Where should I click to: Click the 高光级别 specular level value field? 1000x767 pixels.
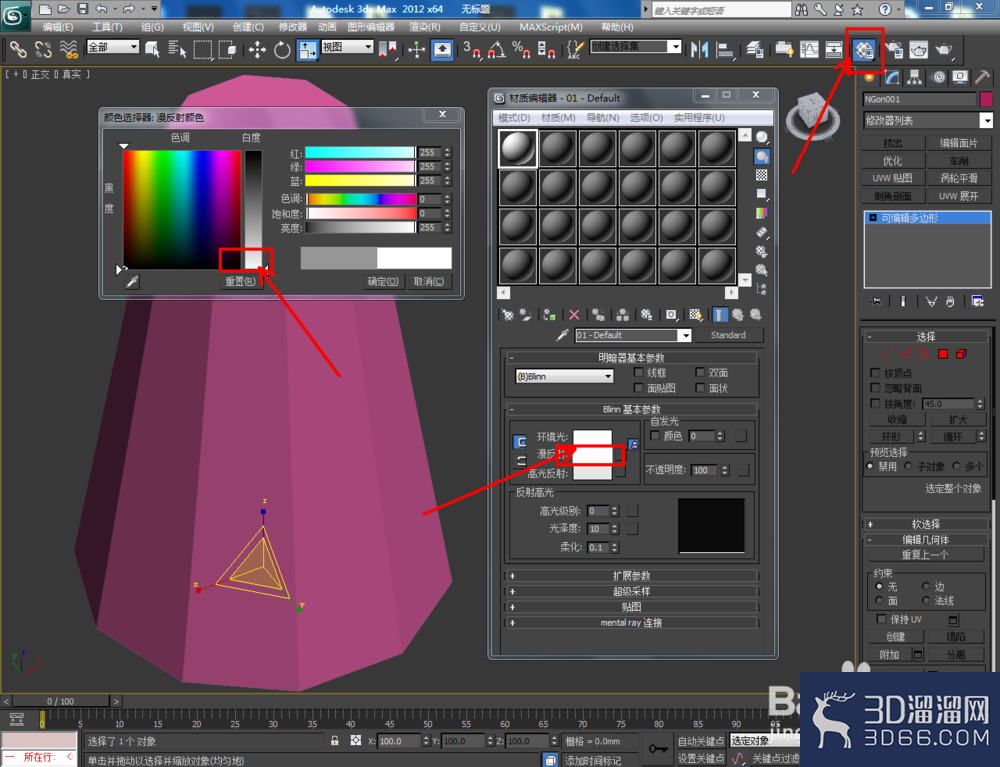(x=598, y=511)
